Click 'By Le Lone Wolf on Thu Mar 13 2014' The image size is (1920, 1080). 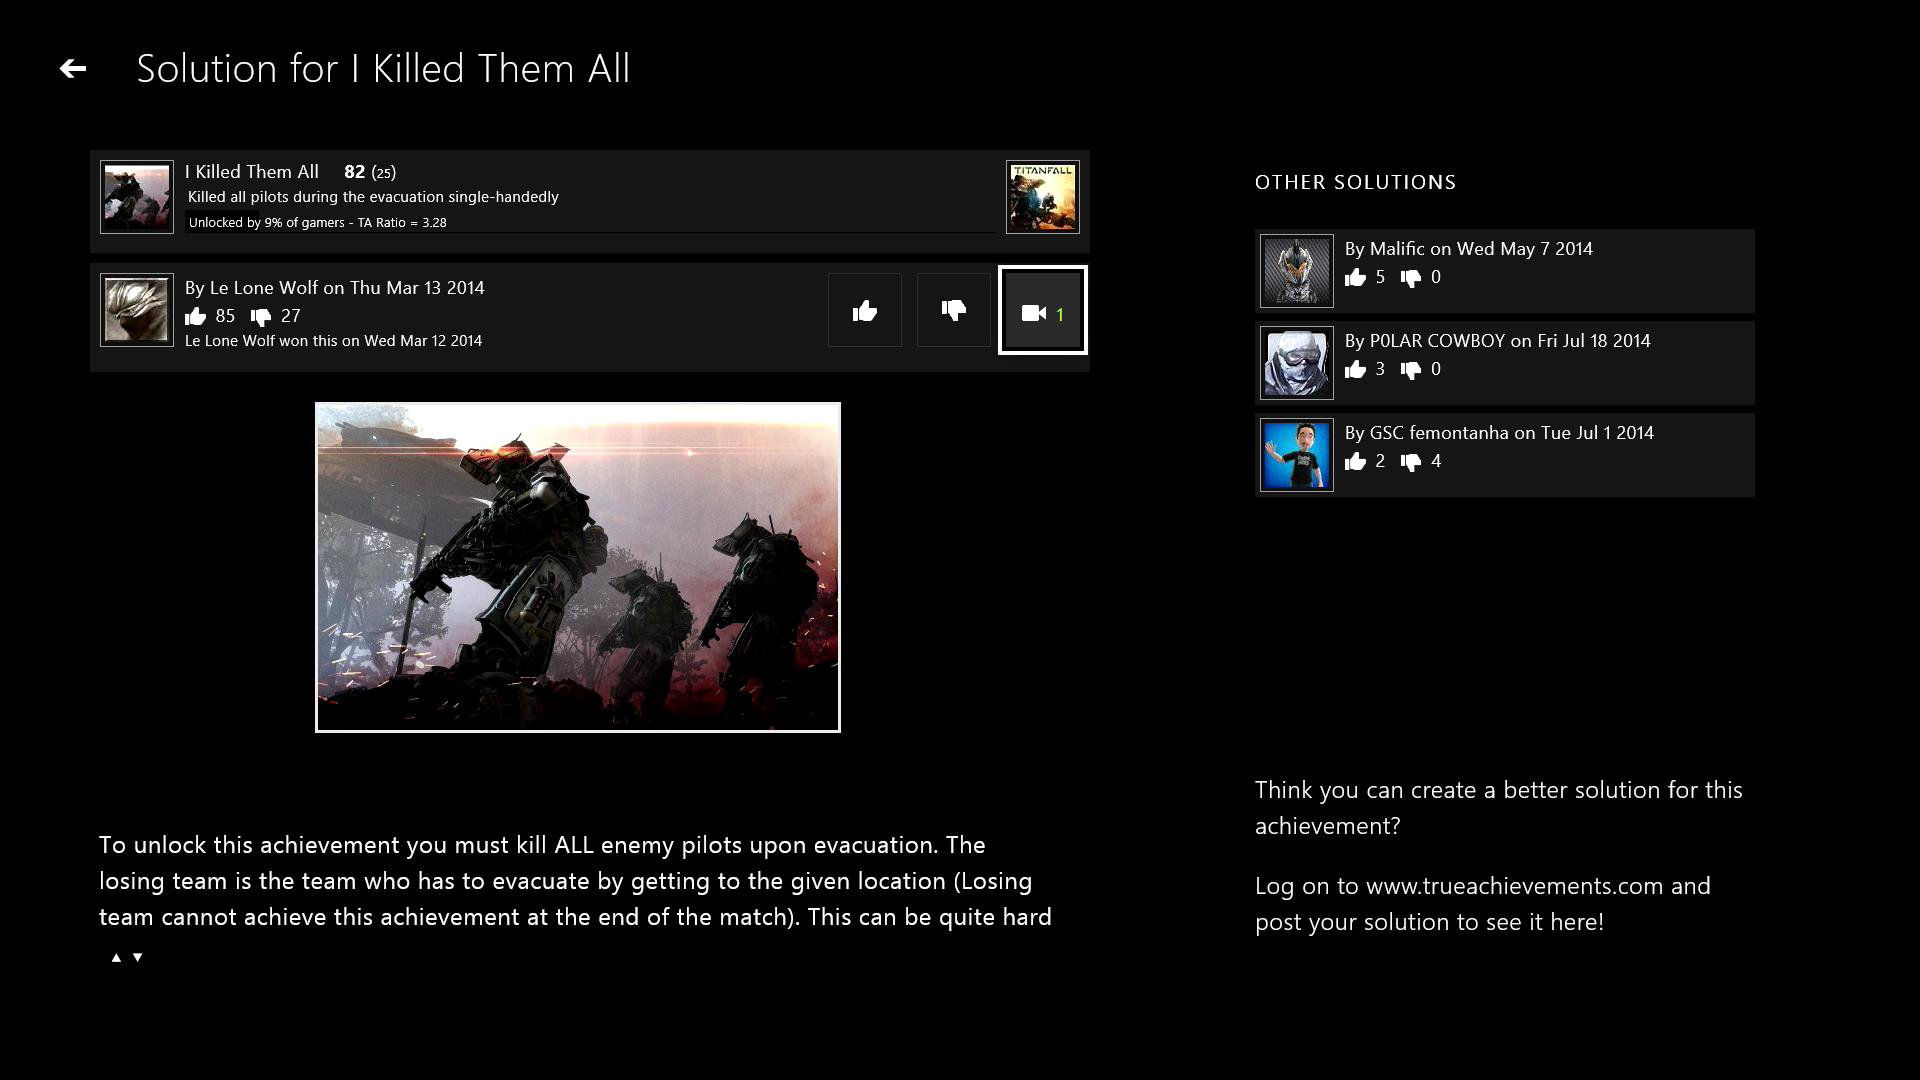335,288
